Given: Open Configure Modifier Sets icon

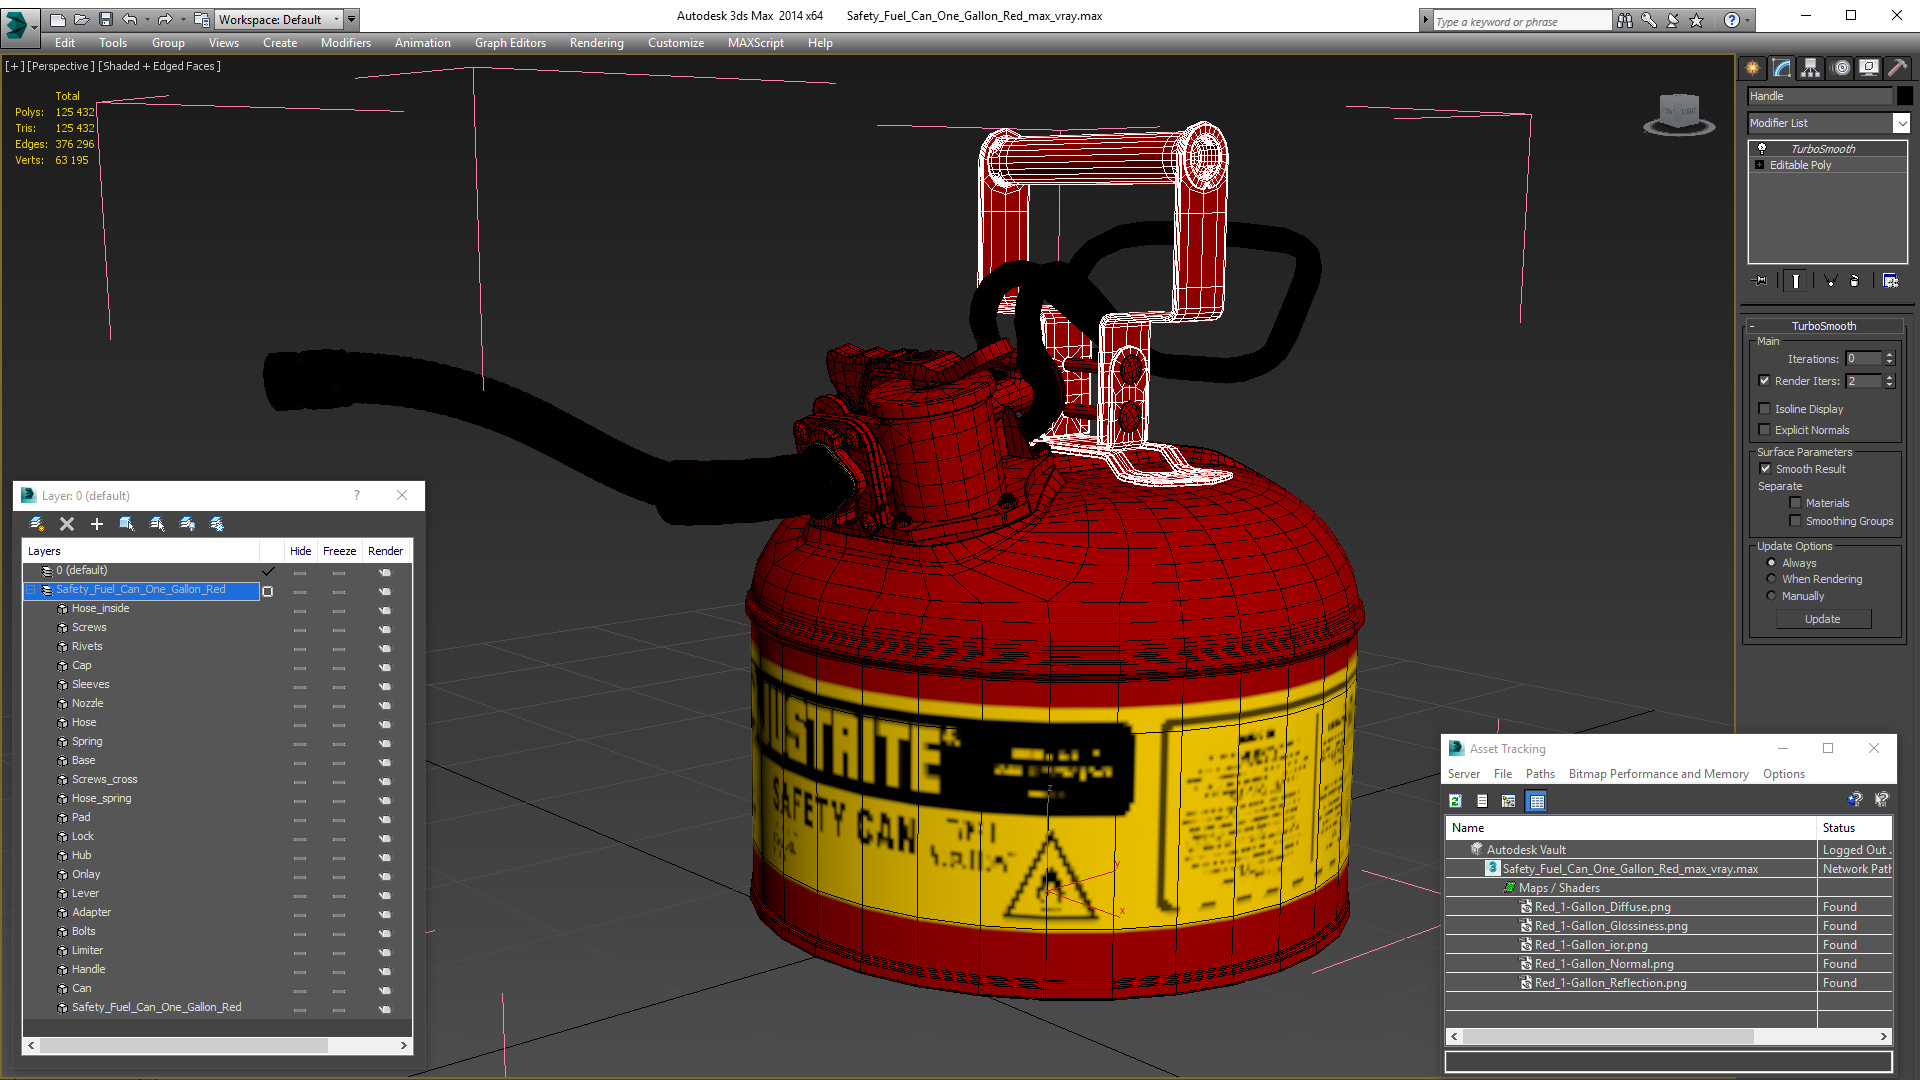Looking at the screenshot, I should tap(1890, 281).
